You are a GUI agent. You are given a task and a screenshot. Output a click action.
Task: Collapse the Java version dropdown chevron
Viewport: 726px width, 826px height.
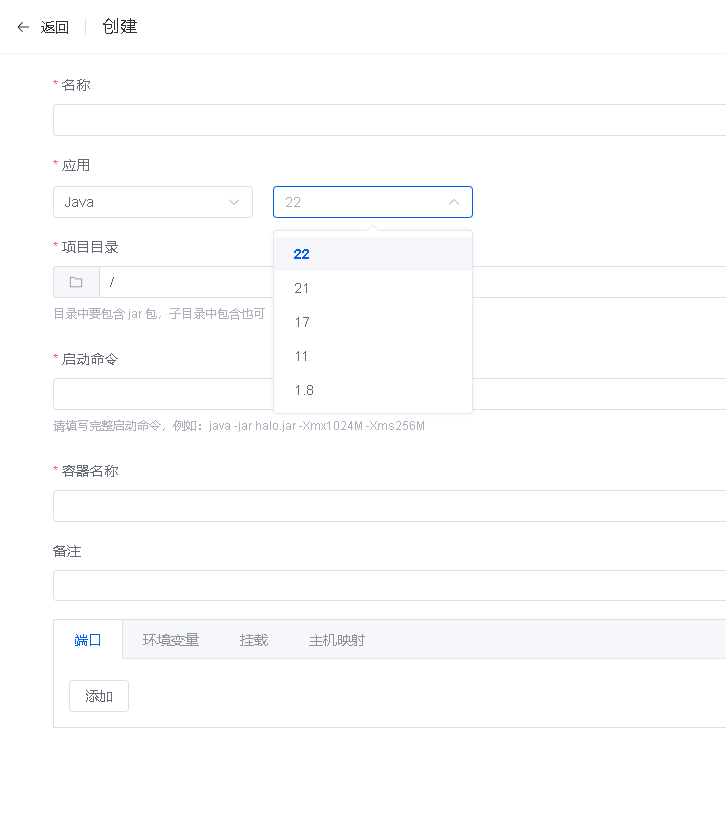point(454,202)
